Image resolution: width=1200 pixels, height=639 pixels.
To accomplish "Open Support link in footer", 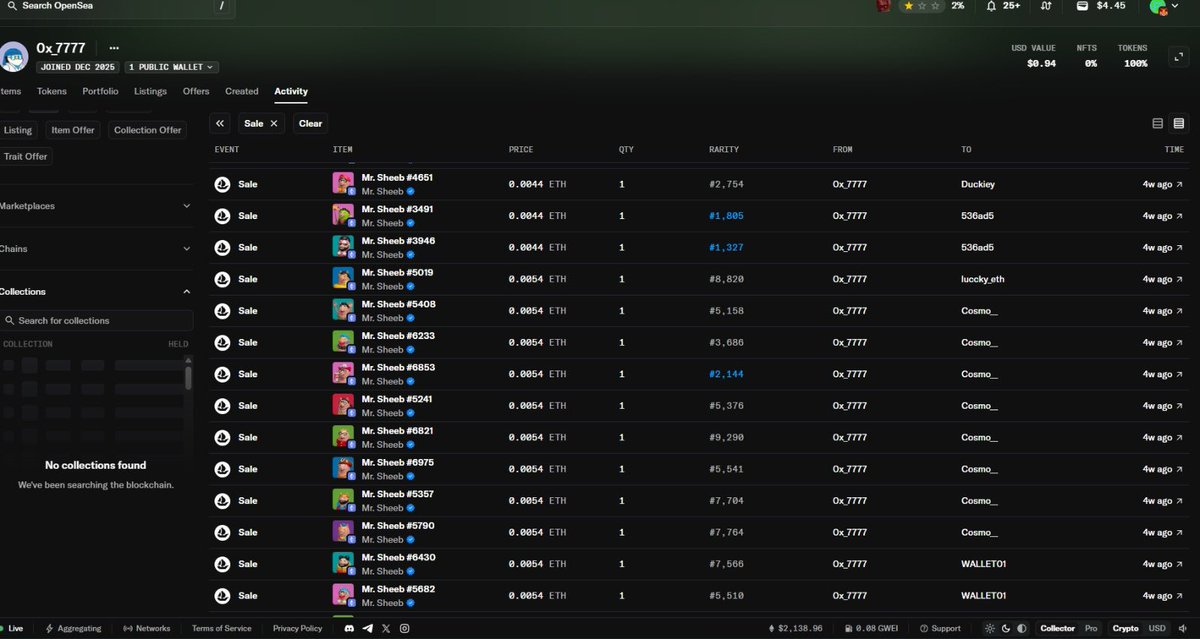I will point(940,628).
